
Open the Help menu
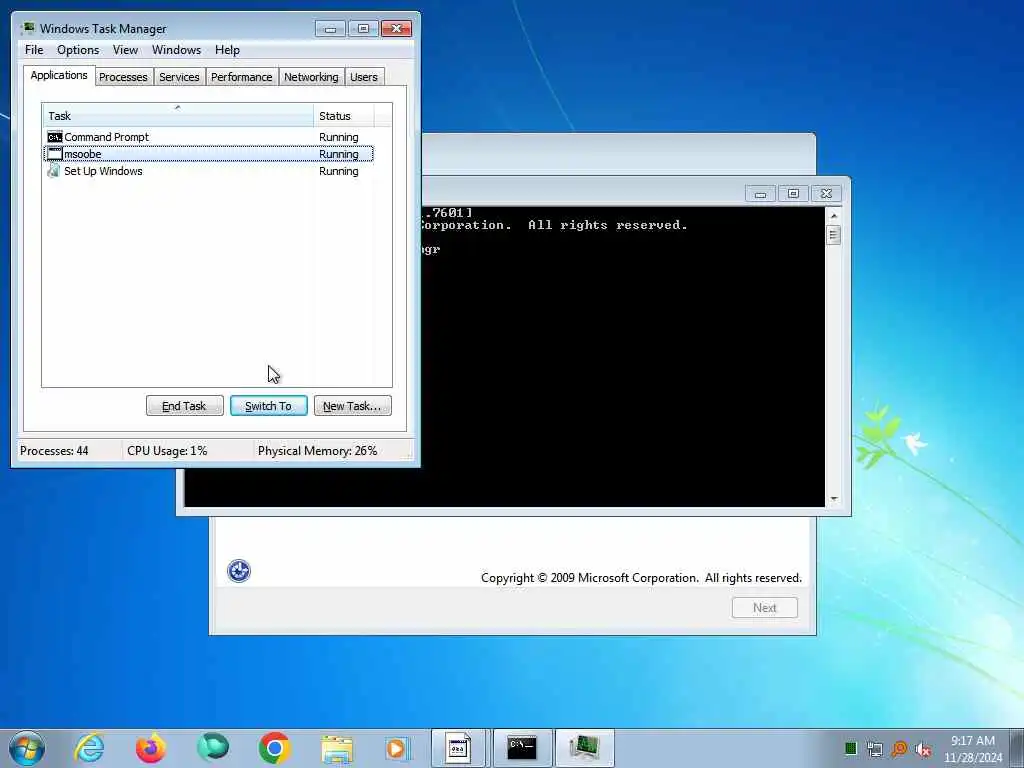(x=227, y=50)
